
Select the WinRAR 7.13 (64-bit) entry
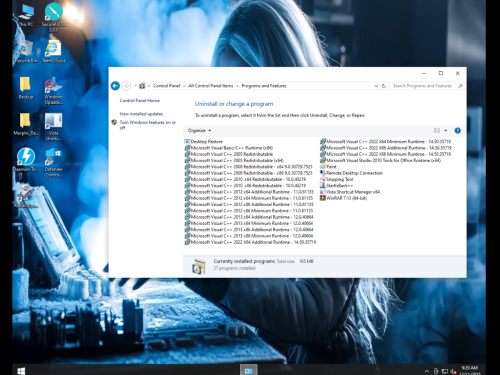tap(343, 198)
